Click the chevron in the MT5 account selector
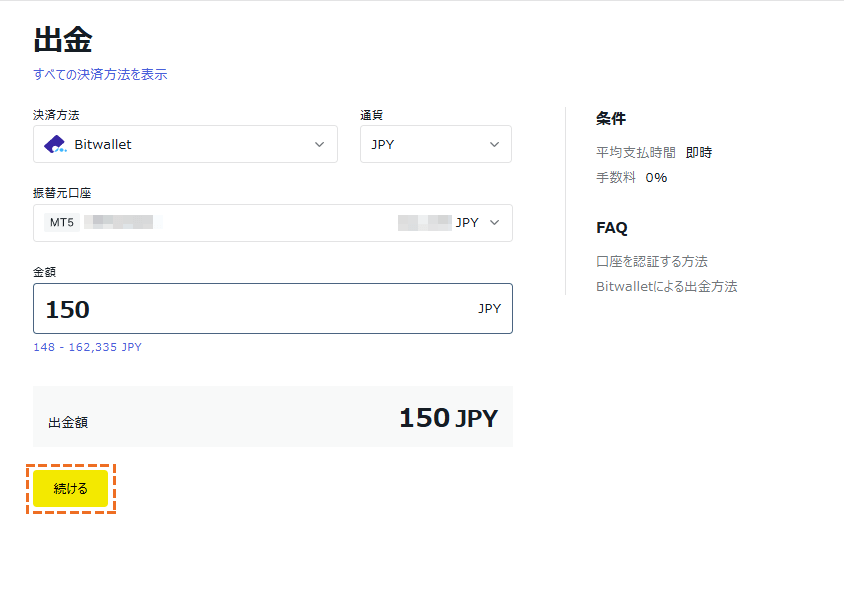844x600 pixels. 494,223
